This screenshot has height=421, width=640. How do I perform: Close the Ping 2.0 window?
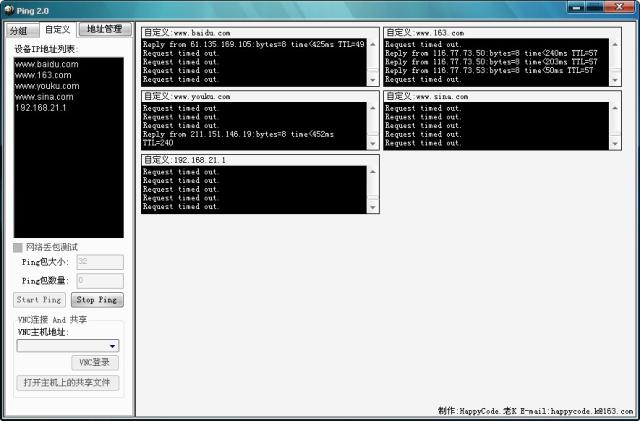click(x=619, y=7)
